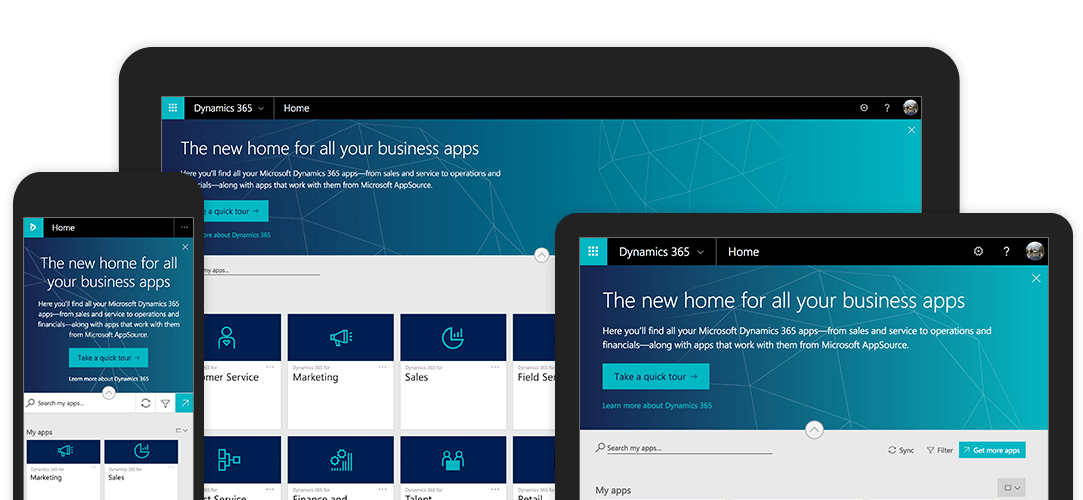
Task: Click the Sales tile name on the large back tablet
Action: (416, 378)
